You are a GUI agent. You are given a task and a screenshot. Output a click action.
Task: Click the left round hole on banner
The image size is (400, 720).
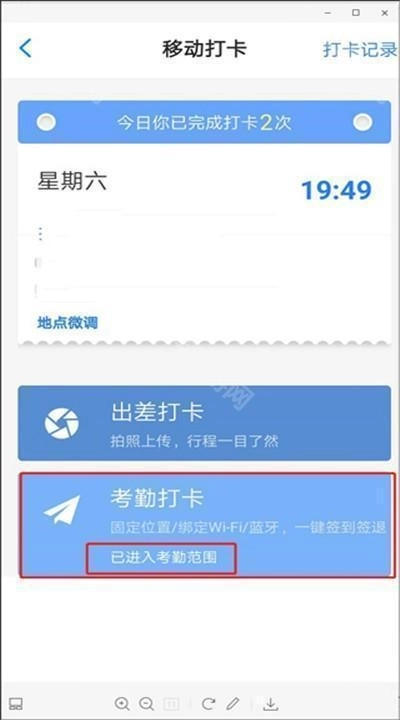click(46, 122)
